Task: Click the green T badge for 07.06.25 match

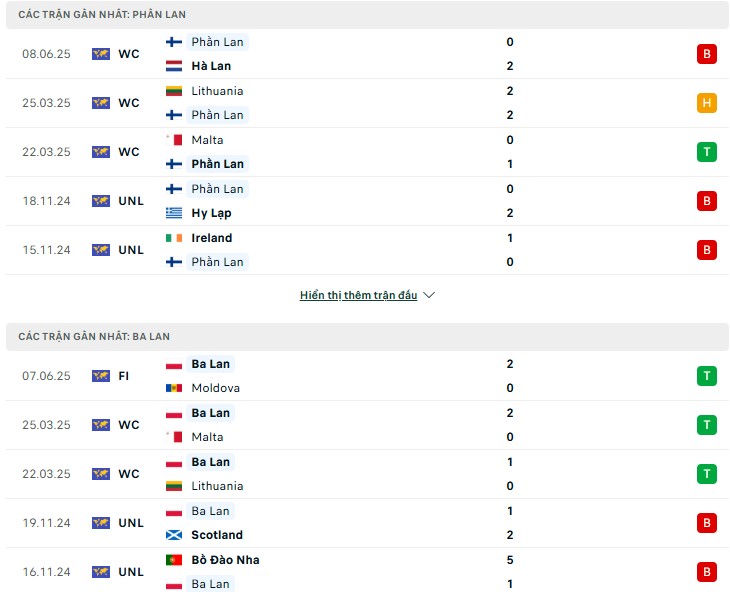Action: tap(706, 376)
